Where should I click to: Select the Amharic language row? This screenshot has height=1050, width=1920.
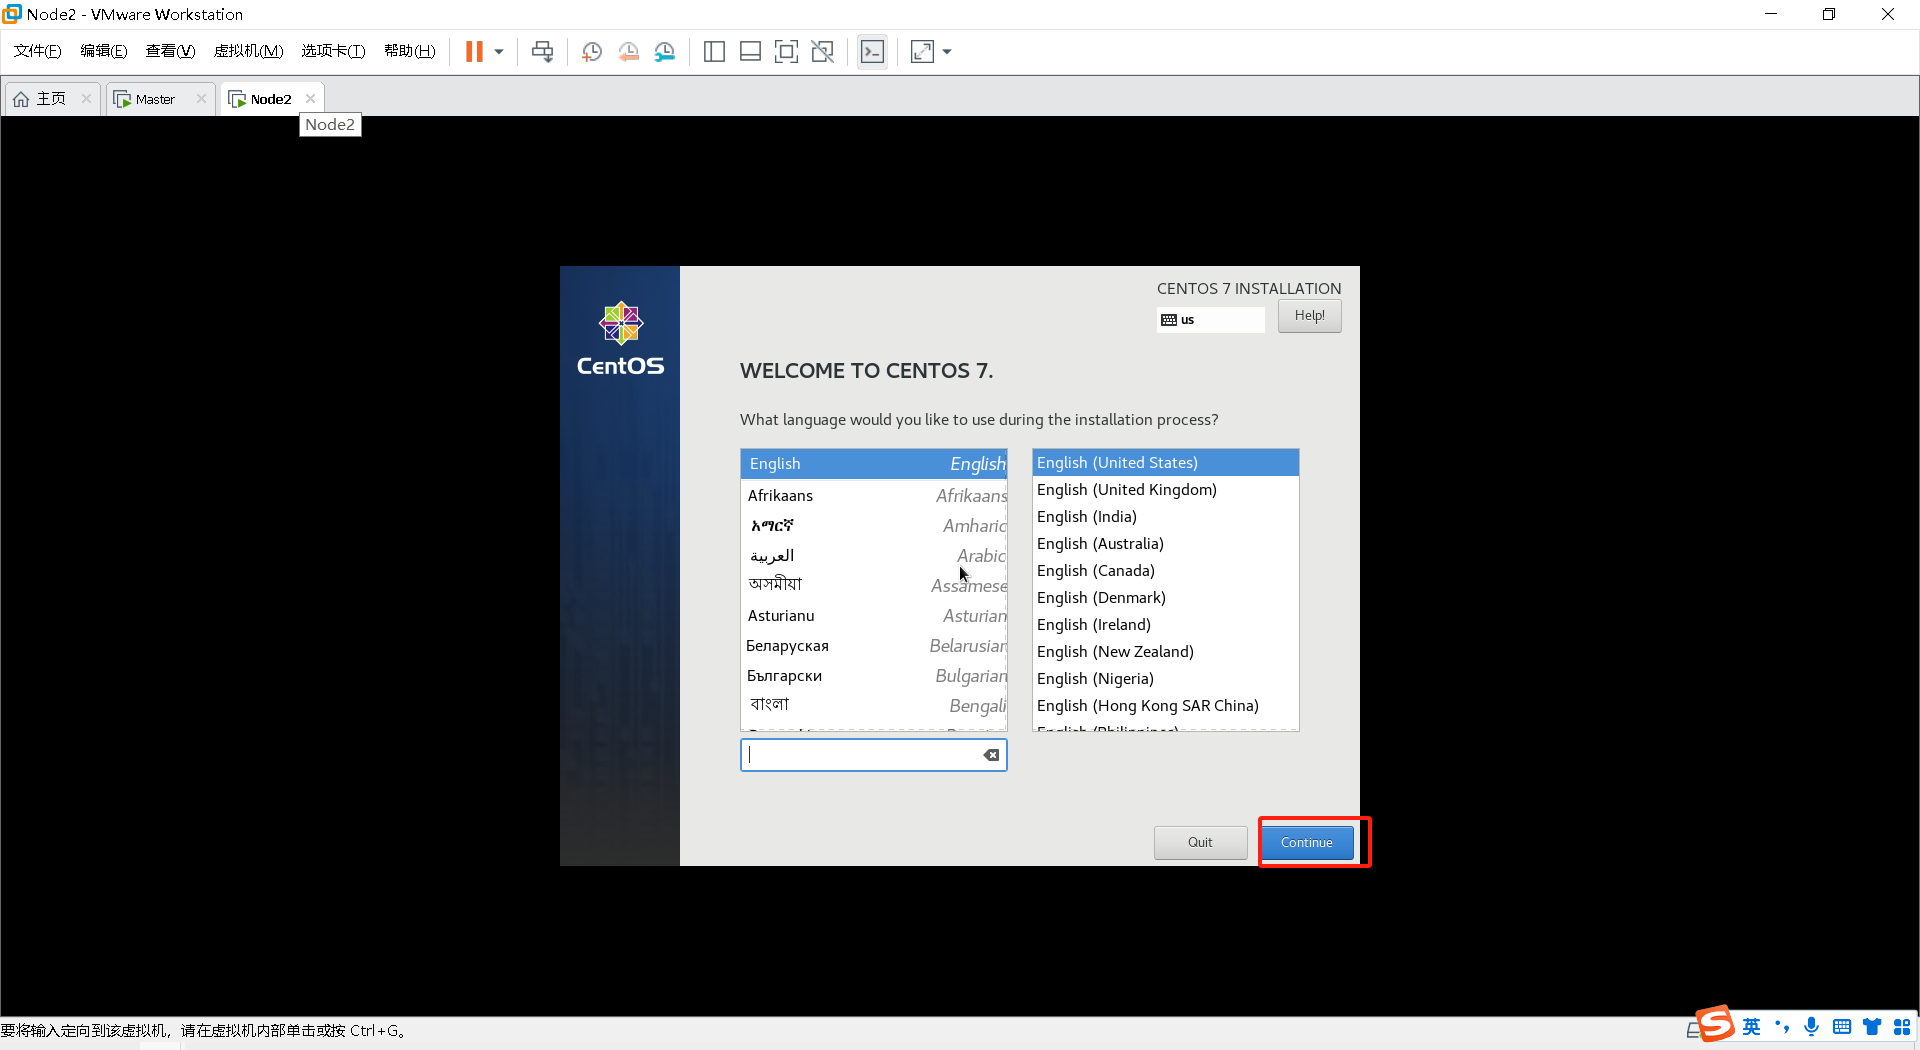(x=873, y=526)
